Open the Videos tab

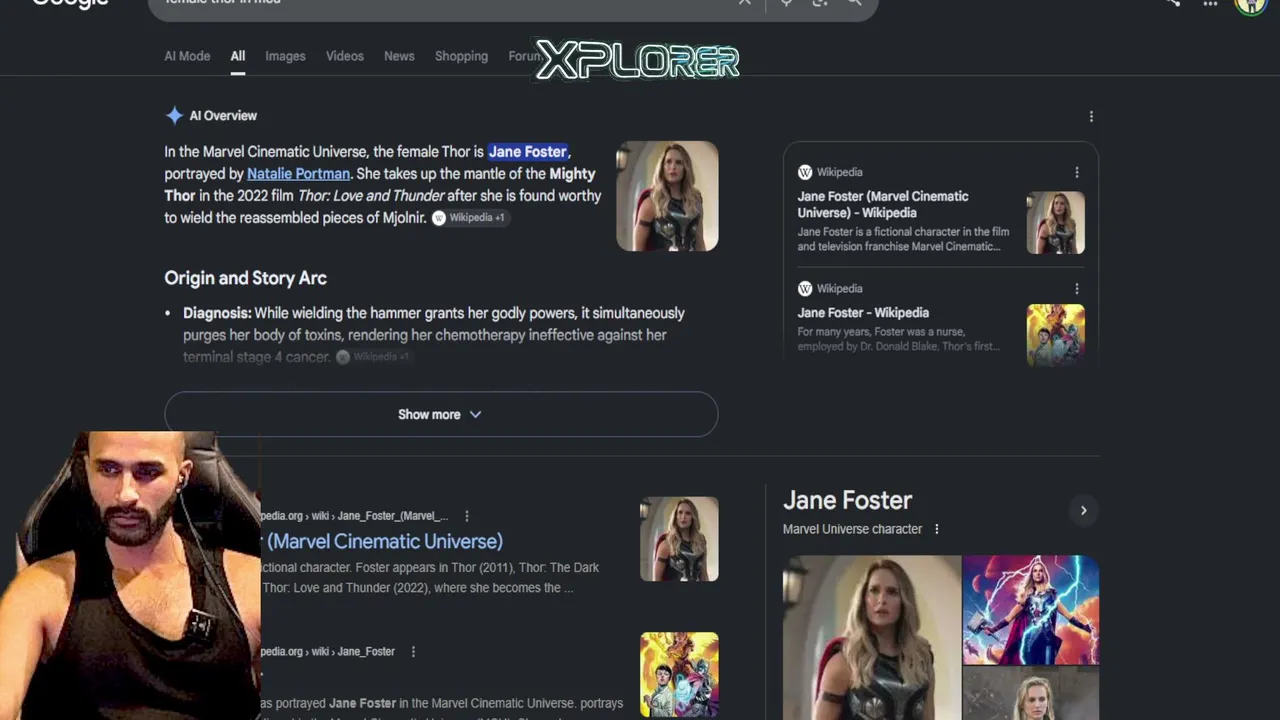345,56
